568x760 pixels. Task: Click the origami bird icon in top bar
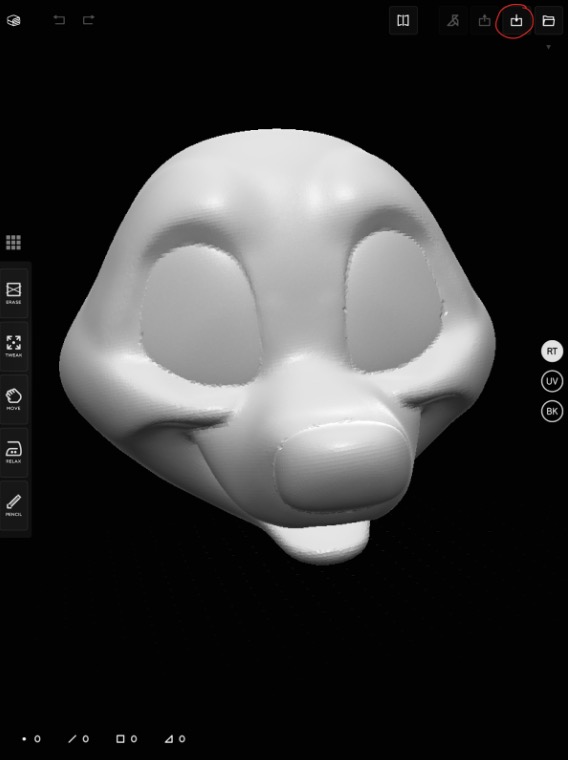tap(453, 20)
